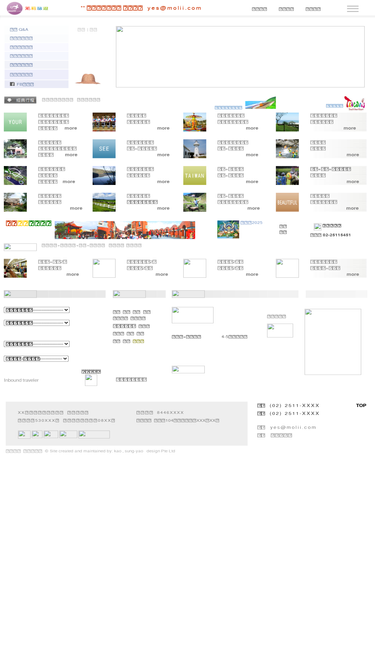The image size is (375, 667).
Task: Open the hamburger menu icon in header
Action: pyautogui.click(x=352, y=9)
